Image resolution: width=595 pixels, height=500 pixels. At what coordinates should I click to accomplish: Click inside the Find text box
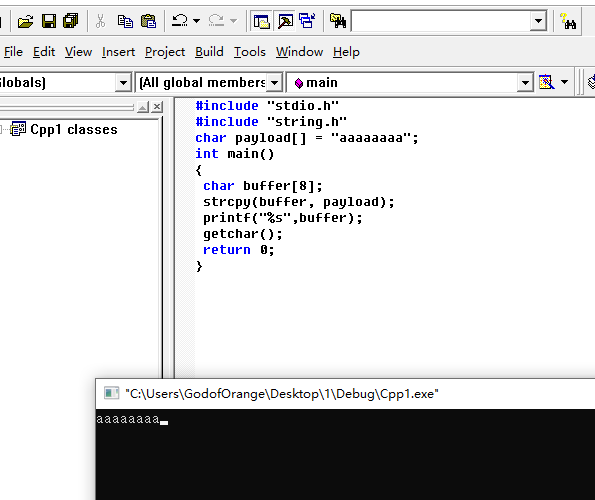[441, 21]
